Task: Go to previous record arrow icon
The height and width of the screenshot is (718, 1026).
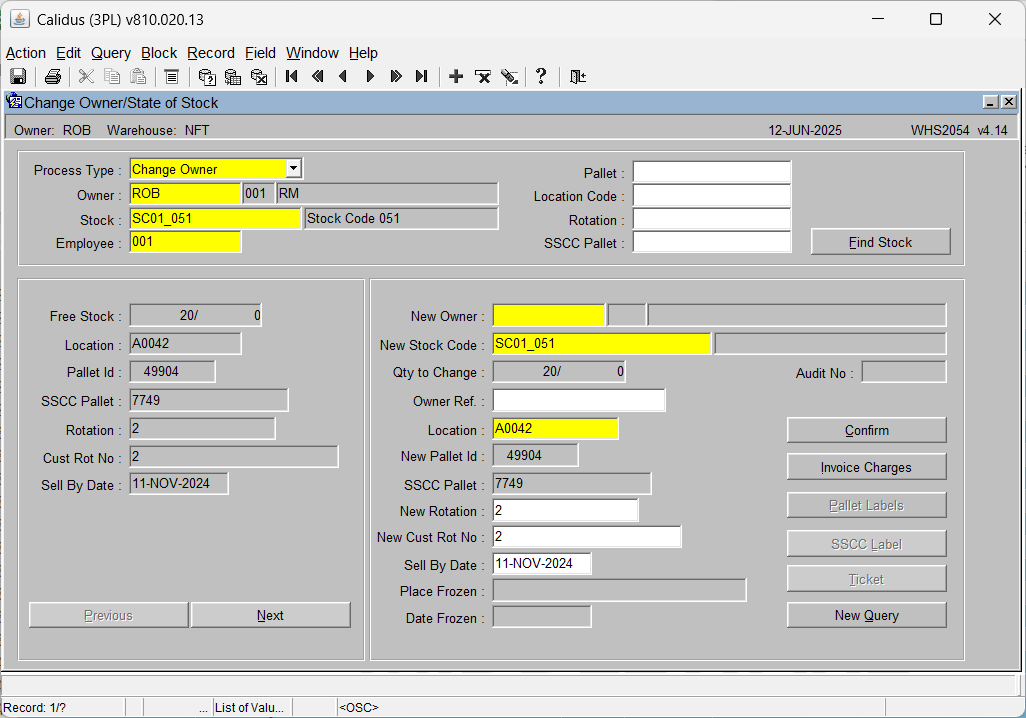Action: (x=343, y=77)
